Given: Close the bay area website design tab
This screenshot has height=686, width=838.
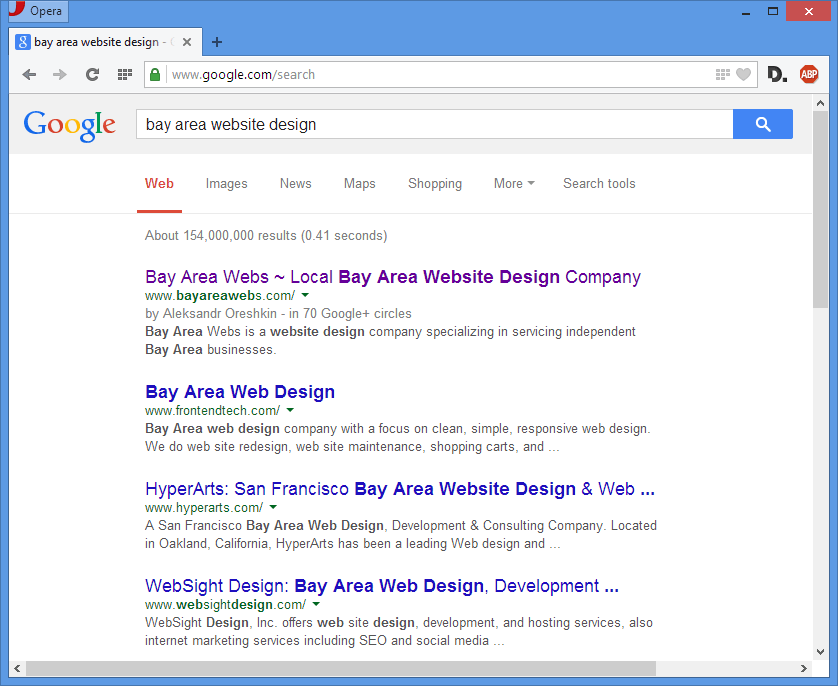Looking at the screenshot, I should click(187, 42).
